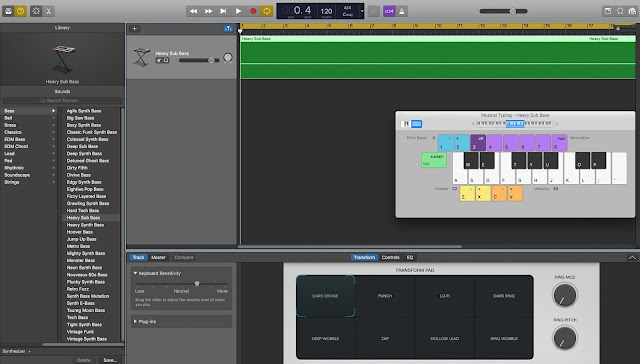The image size is (640, 364).
Task: Select the DARK DRONE transform pad
Action: [x=325, y=296]
